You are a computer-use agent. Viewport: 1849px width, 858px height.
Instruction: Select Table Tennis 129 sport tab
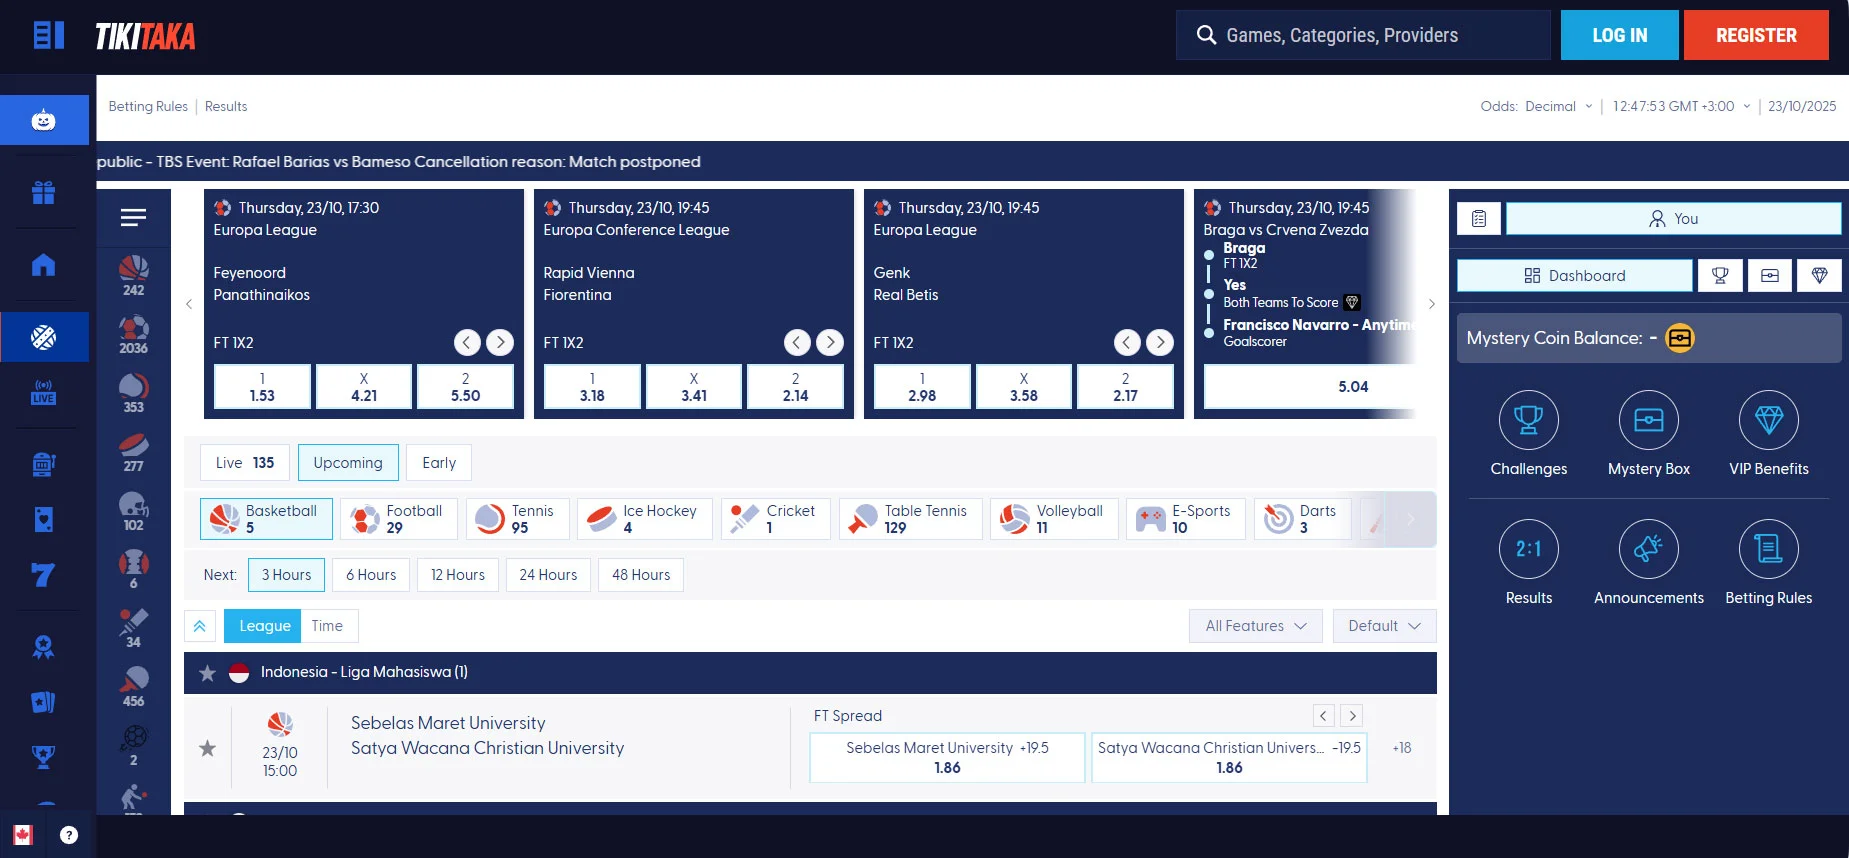click(x=911, y=519)
